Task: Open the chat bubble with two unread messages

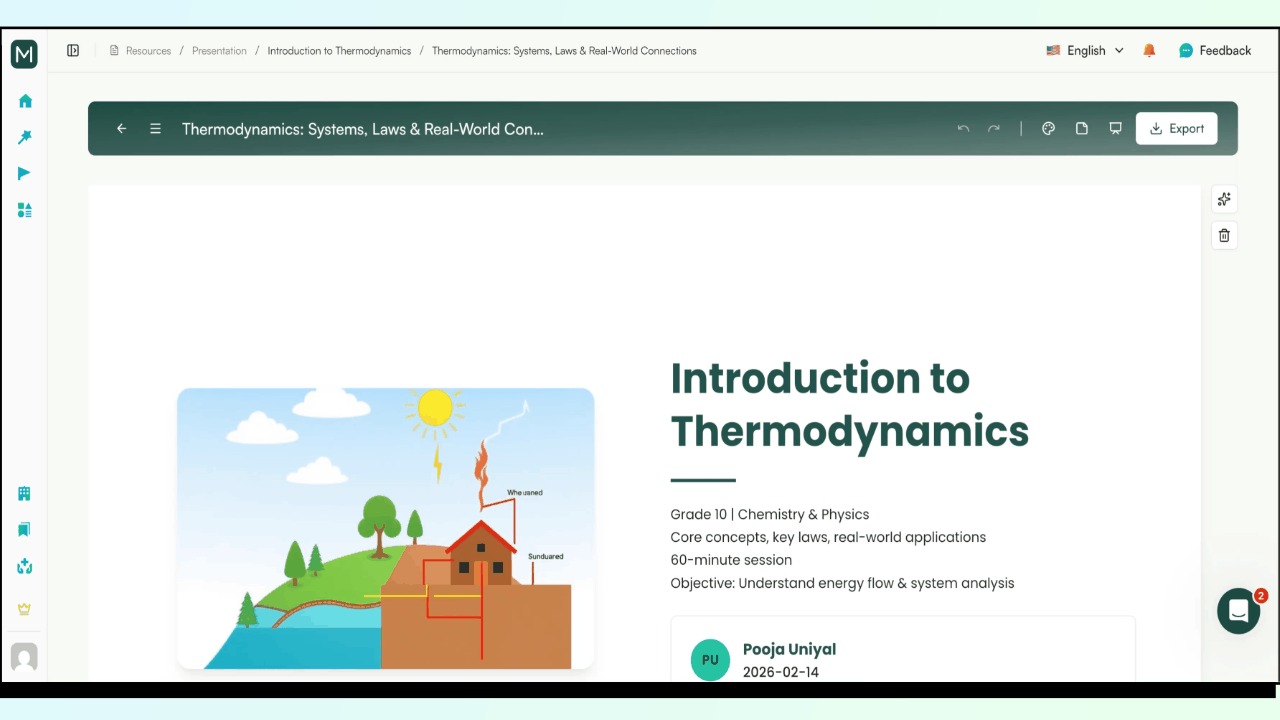Action: (1238, 610)
